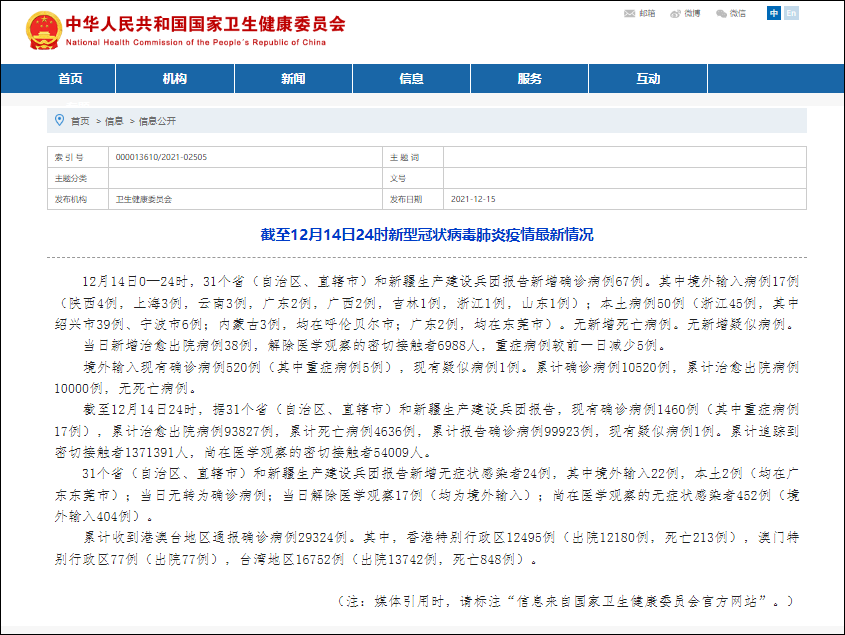Click the national emblem logo
Screen dimensions: 845x635
tap(42, 27)
